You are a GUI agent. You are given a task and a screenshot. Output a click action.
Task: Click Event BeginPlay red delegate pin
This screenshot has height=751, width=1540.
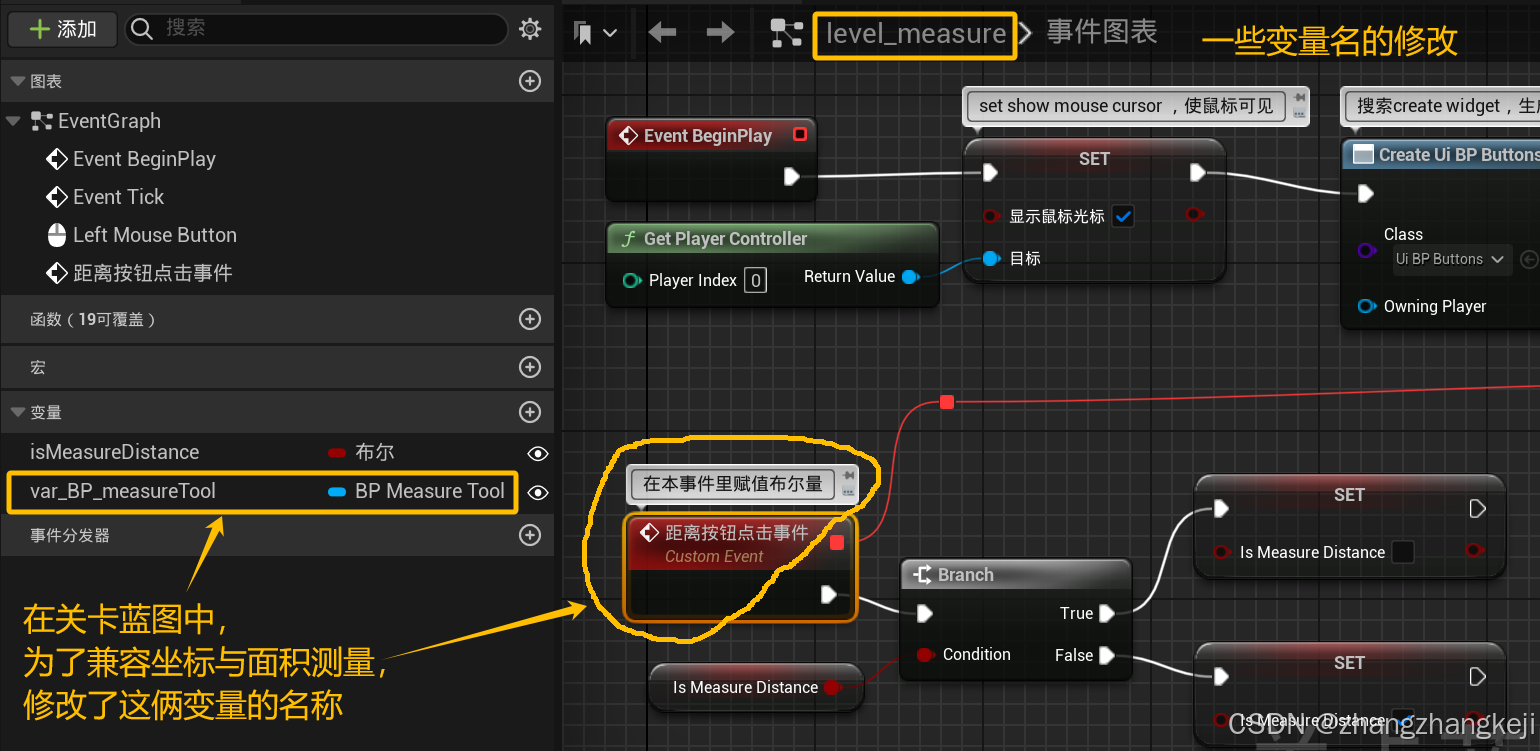click(799, 135)
